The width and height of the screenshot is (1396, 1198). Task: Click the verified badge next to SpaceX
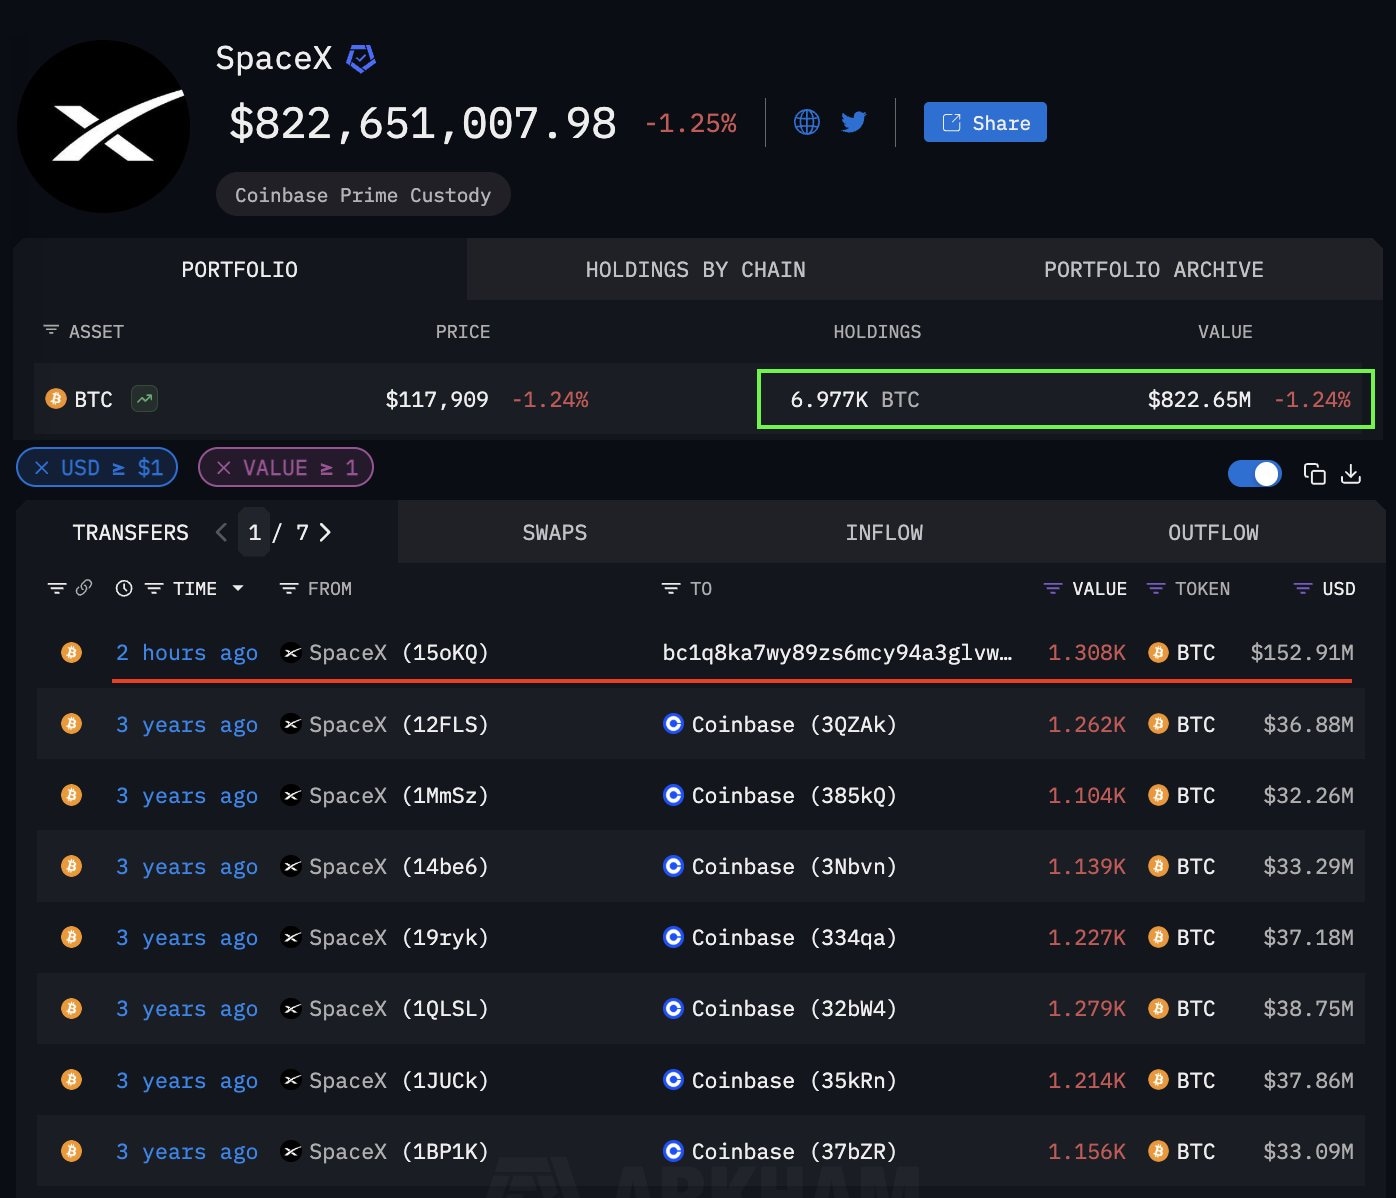click(x=361, y=59)
